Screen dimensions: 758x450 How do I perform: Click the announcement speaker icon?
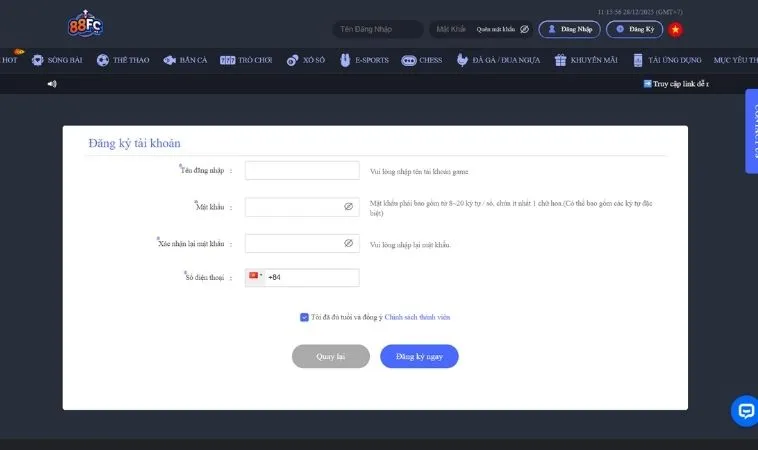click(x=52, y=84)
